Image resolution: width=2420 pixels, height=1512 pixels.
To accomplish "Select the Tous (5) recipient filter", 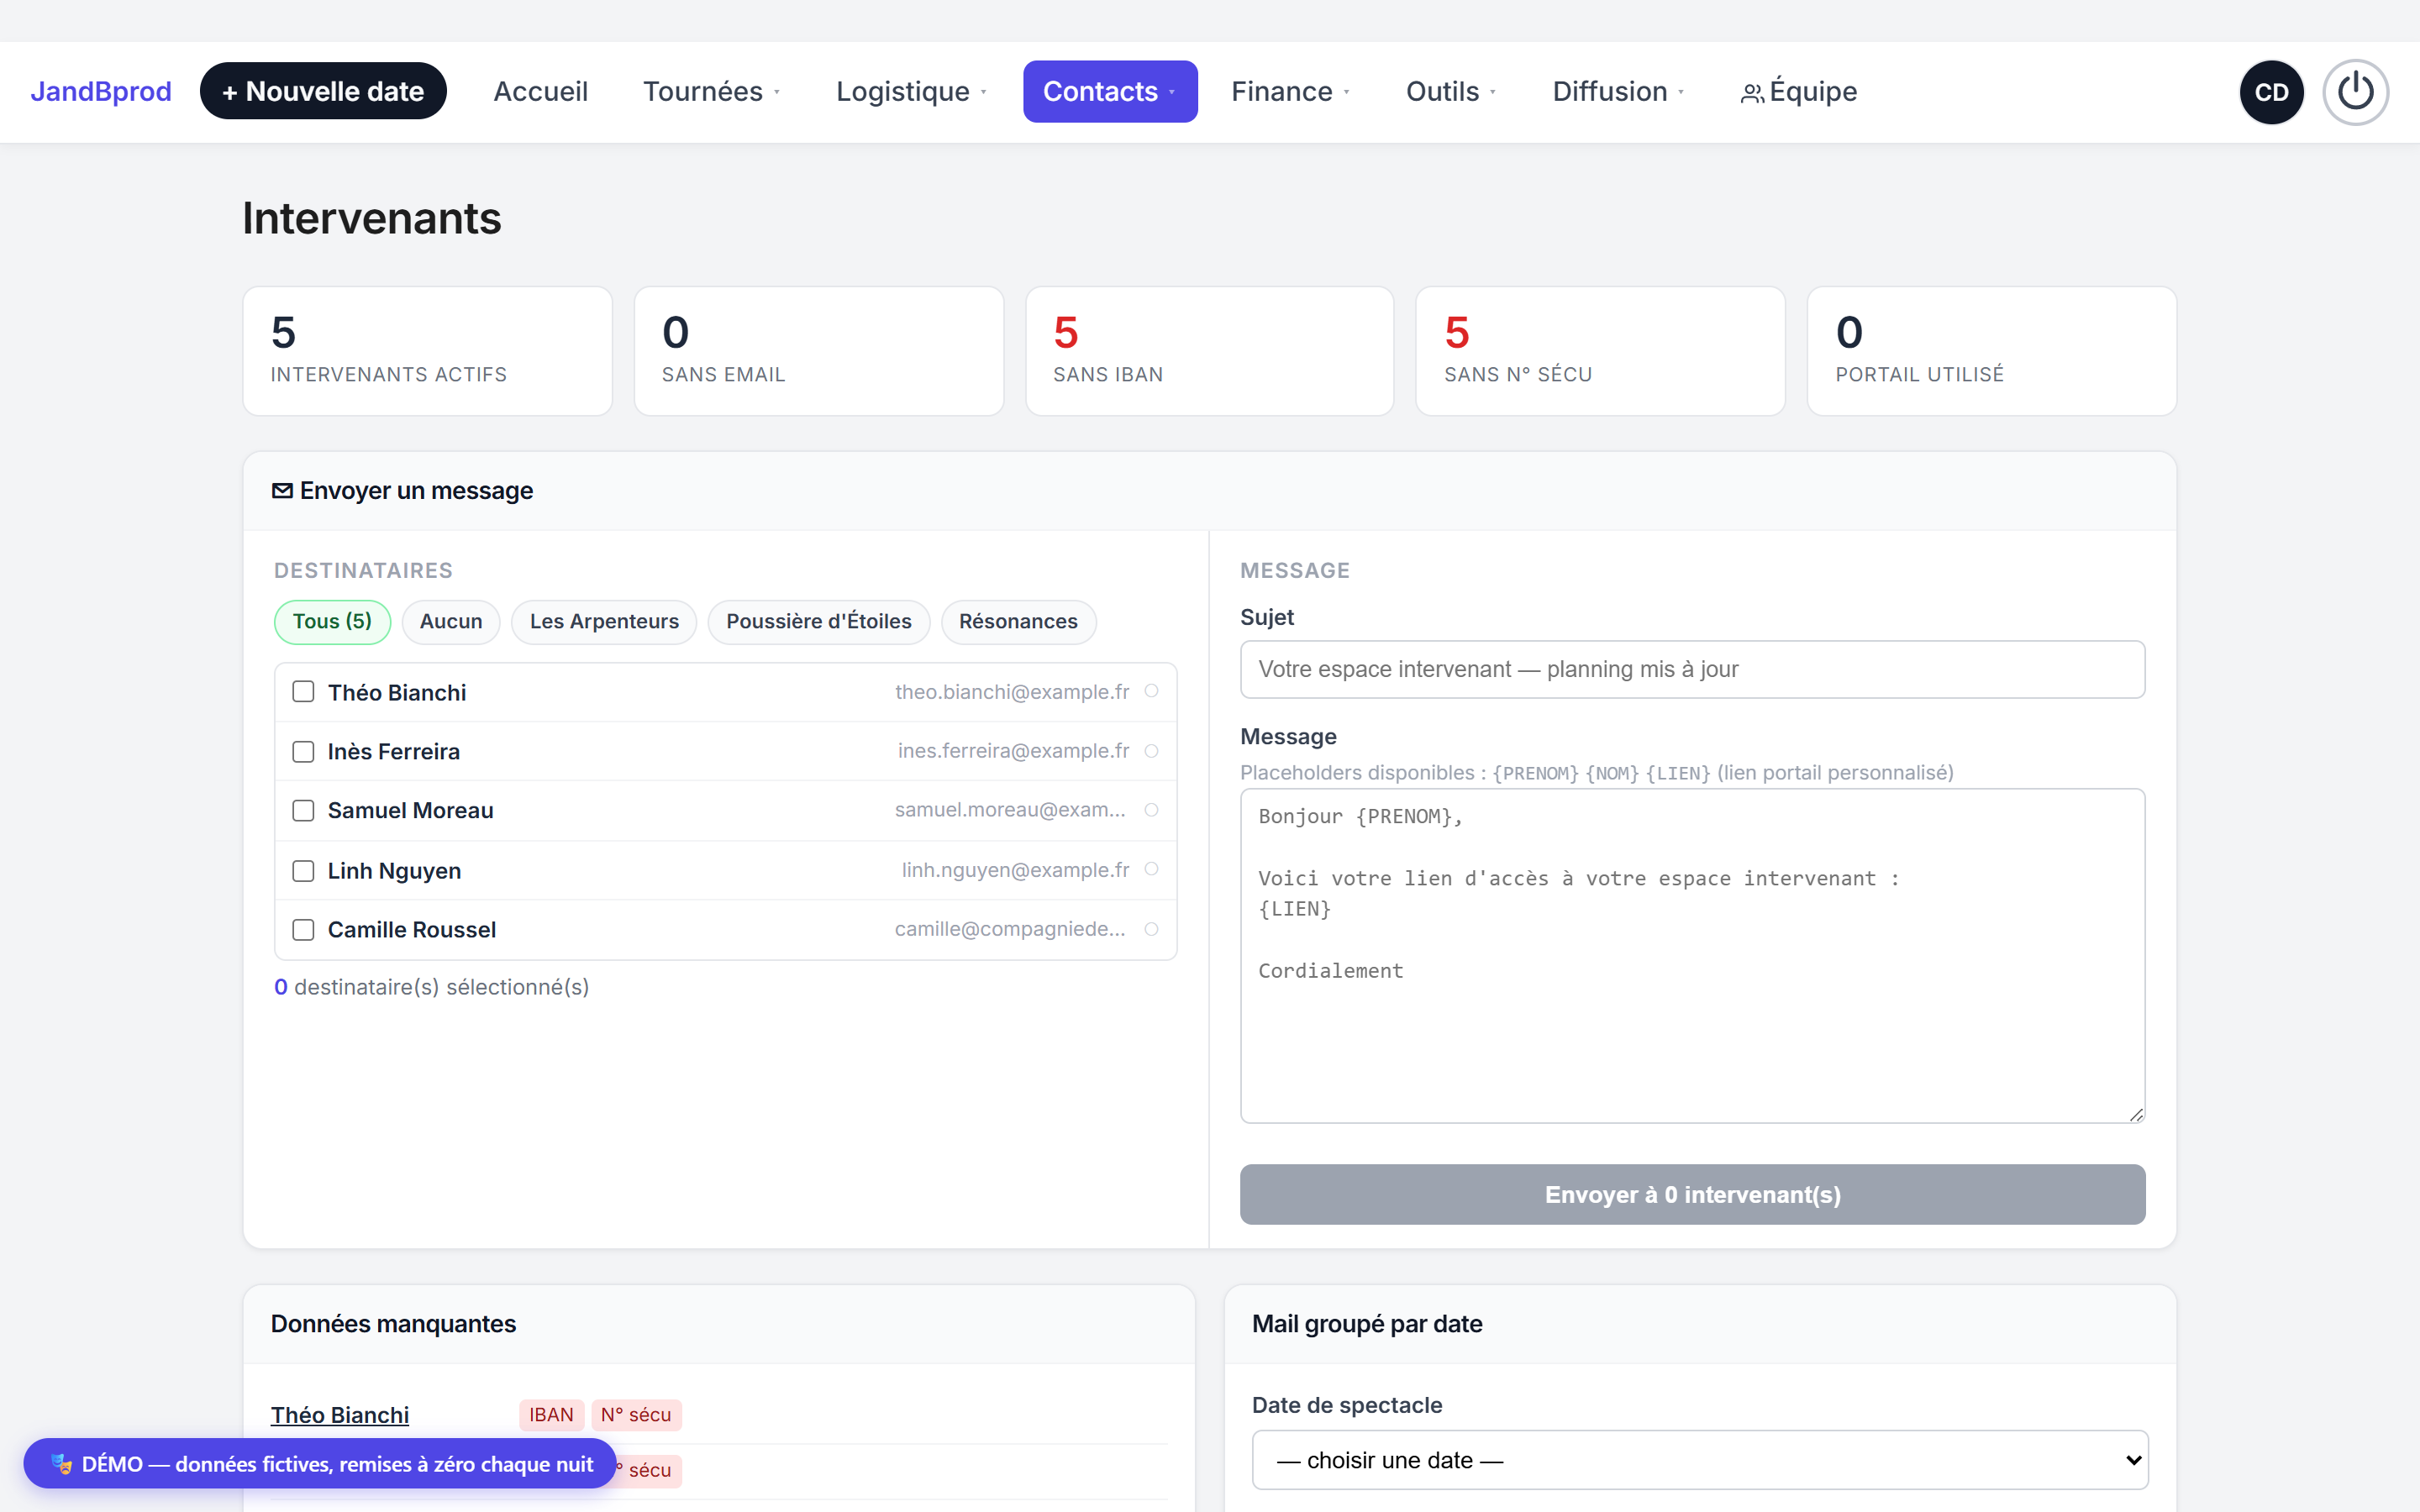I will [332, 621].
